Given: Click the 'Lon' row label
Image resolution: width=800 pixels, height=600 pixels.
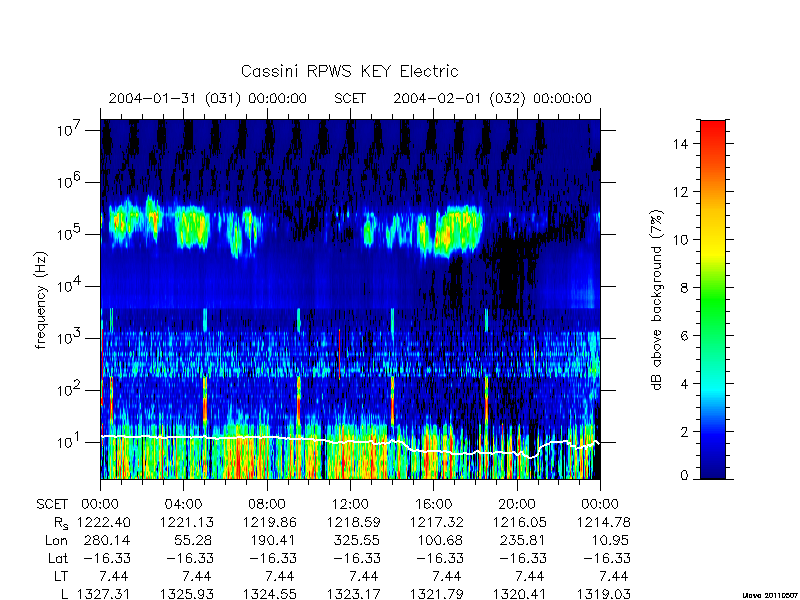Looking at the screenshot, I should pyautogui.click(x=56, y=540).
